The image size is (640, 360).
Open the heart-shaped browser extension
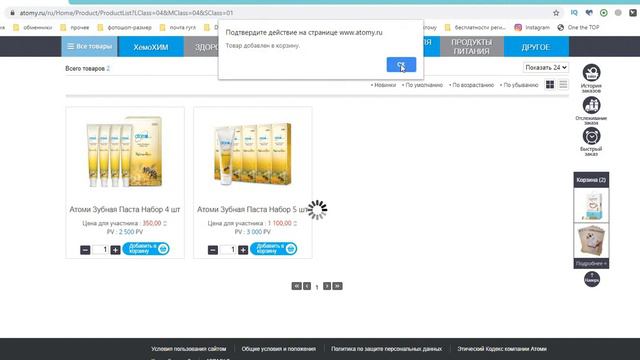pyautogui.click(x=589, y=13)
